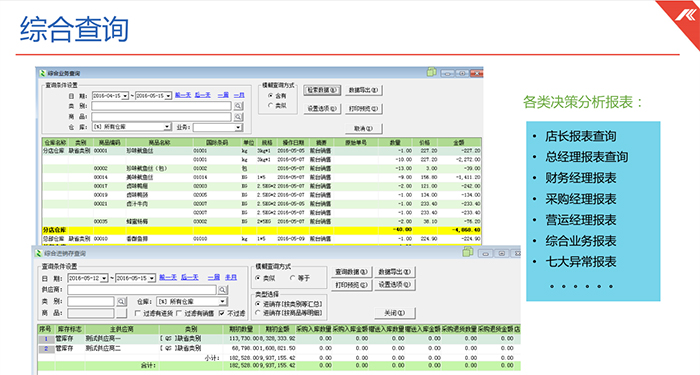Click 后一天 link in 综合进销存查询 window
This screenshot has height=375, width=700.
point(190,277)
